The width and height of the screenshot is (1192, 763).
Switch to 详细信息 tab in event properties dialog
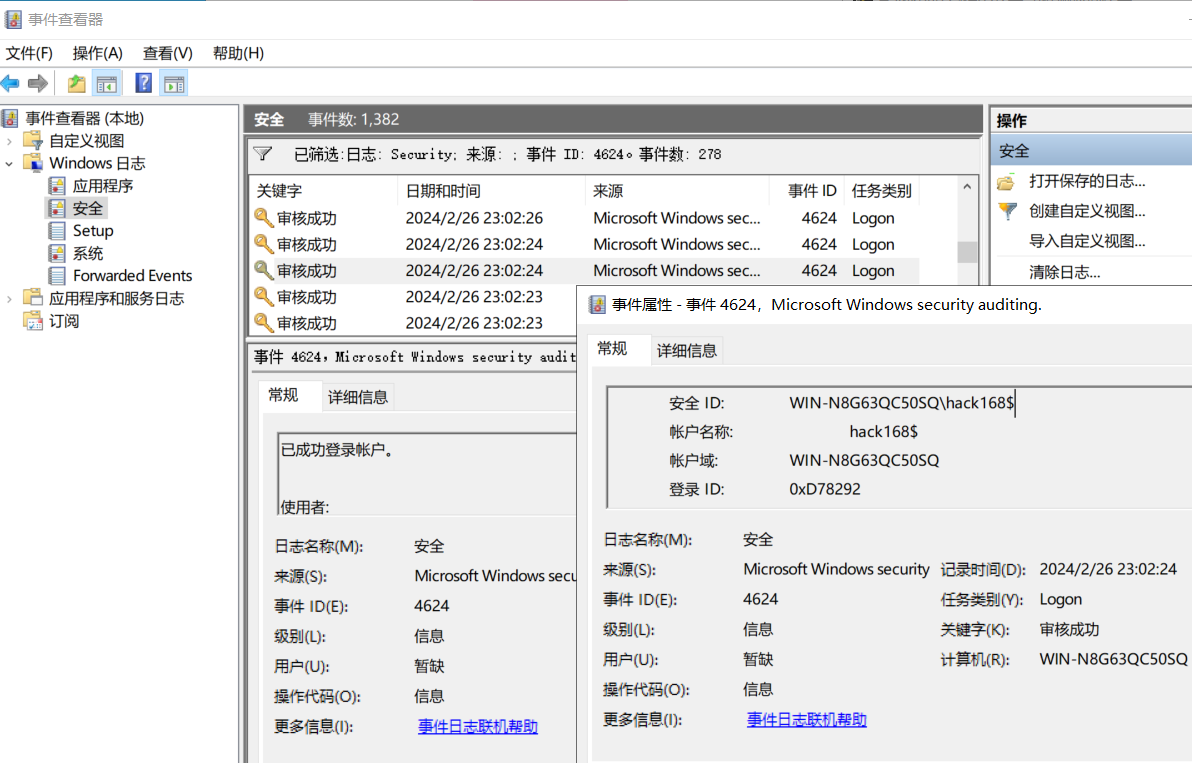(686, 350)
